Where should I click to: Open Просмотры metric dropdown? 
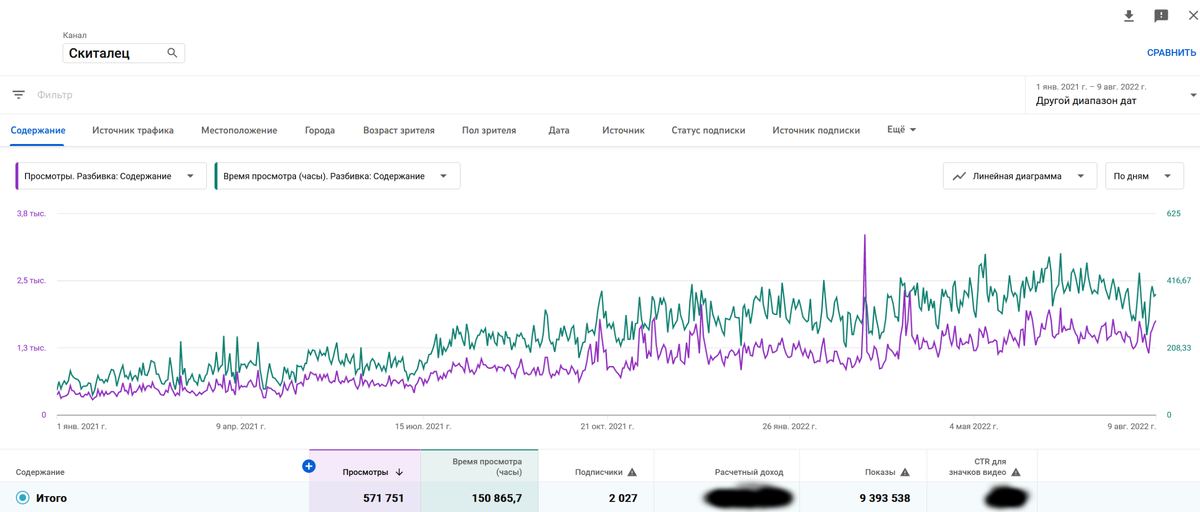[111, 176]
